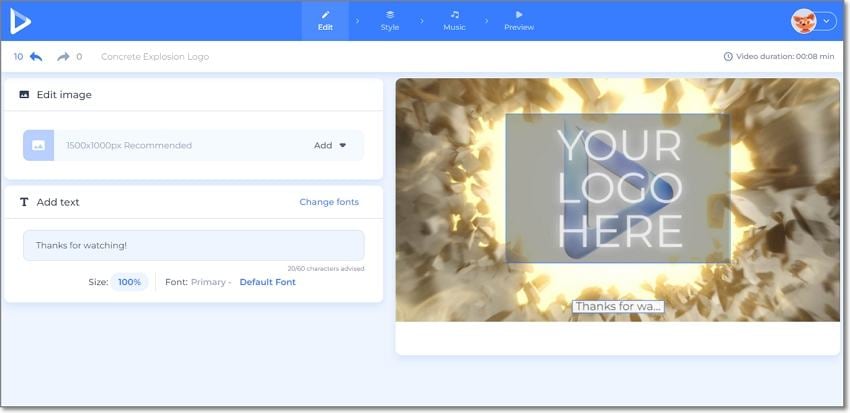This screenshot has width=850, height=413.
Task: Change the text size 100% value
Action: [130, 282]
